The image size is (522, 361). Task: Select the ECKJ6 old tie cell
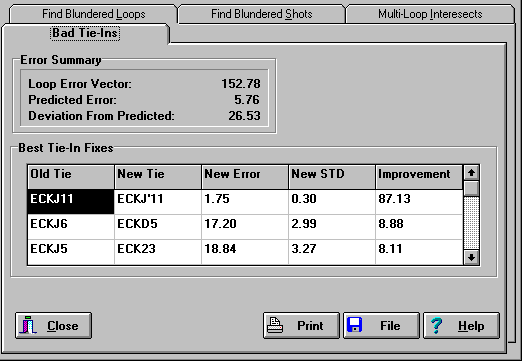tap(71, 227)
